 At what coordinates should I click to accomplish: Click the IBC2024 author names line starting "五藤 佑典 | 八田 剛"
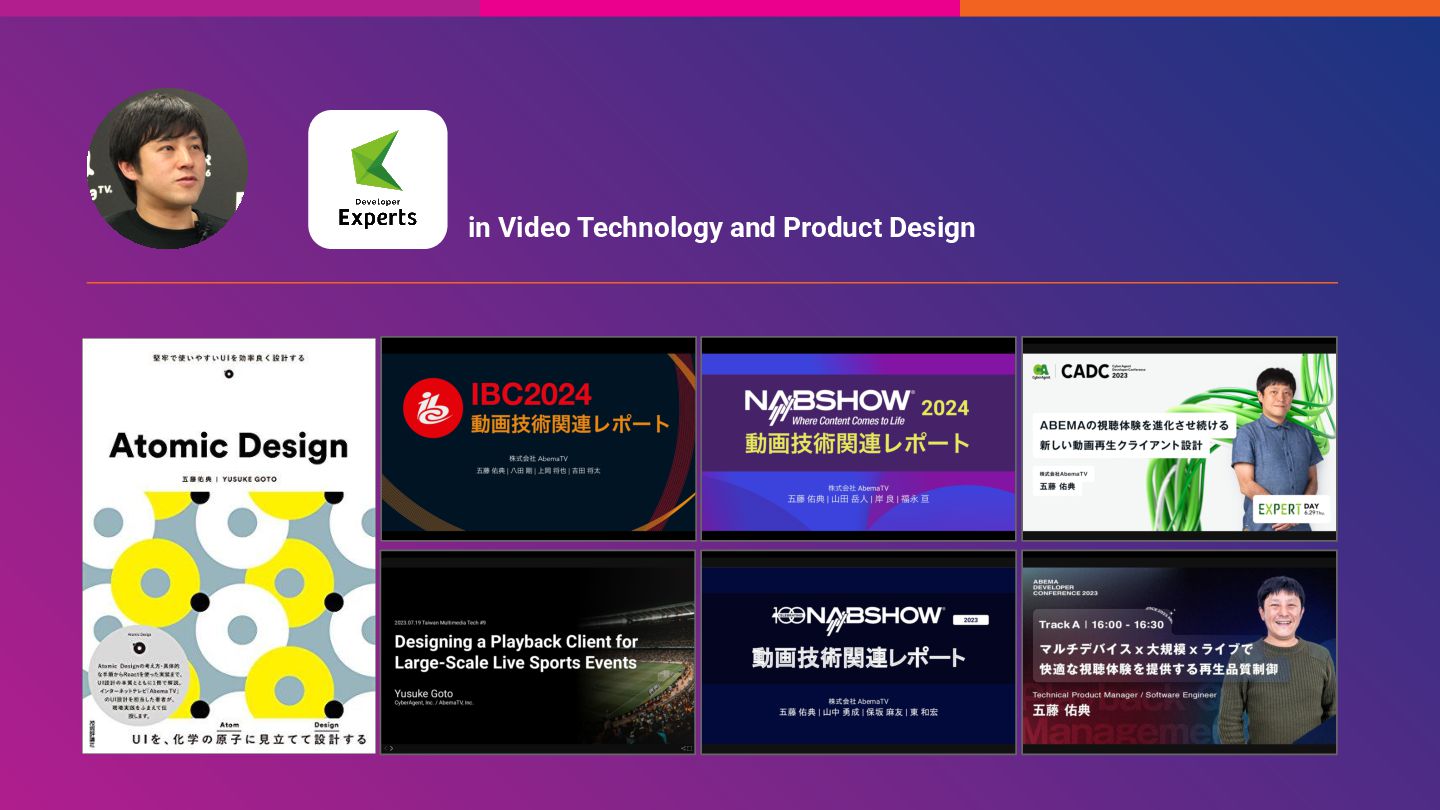(538, 470)
